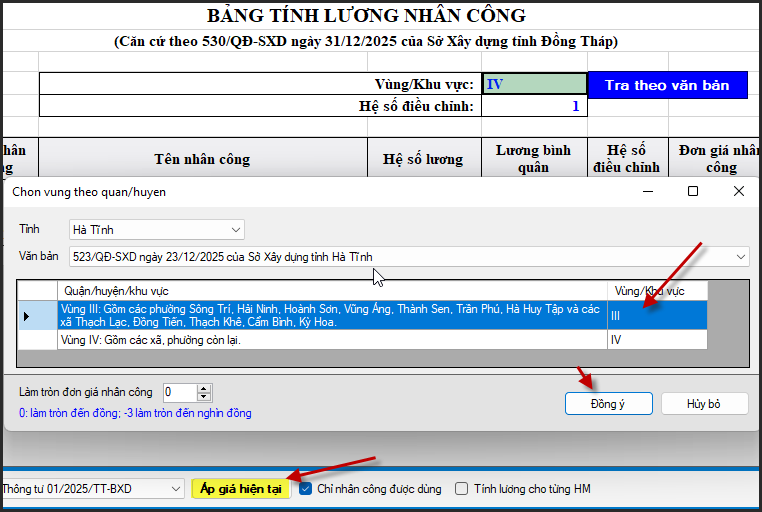Cancel with the Hủy bỏ button

pyautogui.click(x=716, y=404)
